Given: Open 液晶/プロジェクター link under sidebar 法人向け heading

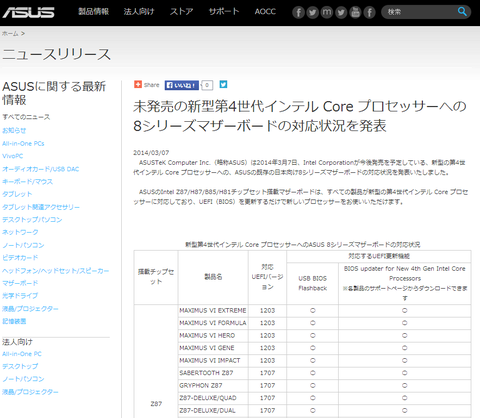Looking at the screenshot, I should pyautogui.click(x=30, y=392).
